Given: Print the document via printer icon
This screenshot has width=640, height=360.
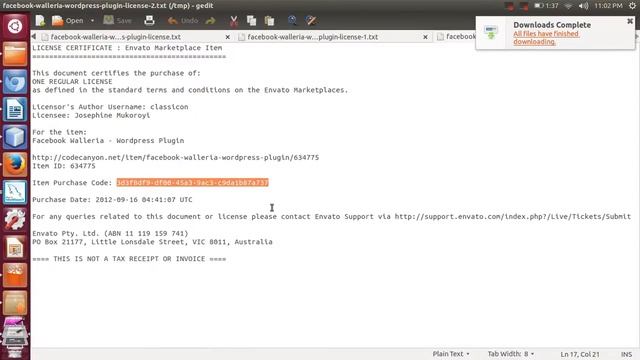Looking at the screenshot, I should tap(149, 20).
